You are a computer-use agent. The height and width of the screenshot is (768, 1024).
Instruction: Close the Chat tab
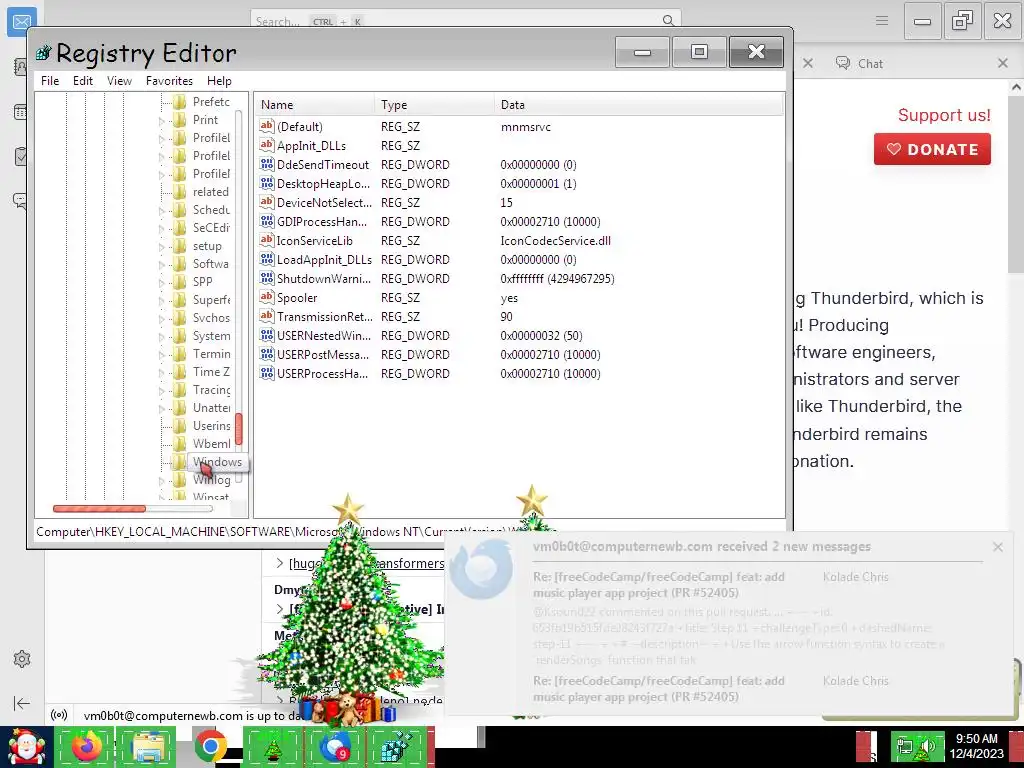(x=1003, y=63)
